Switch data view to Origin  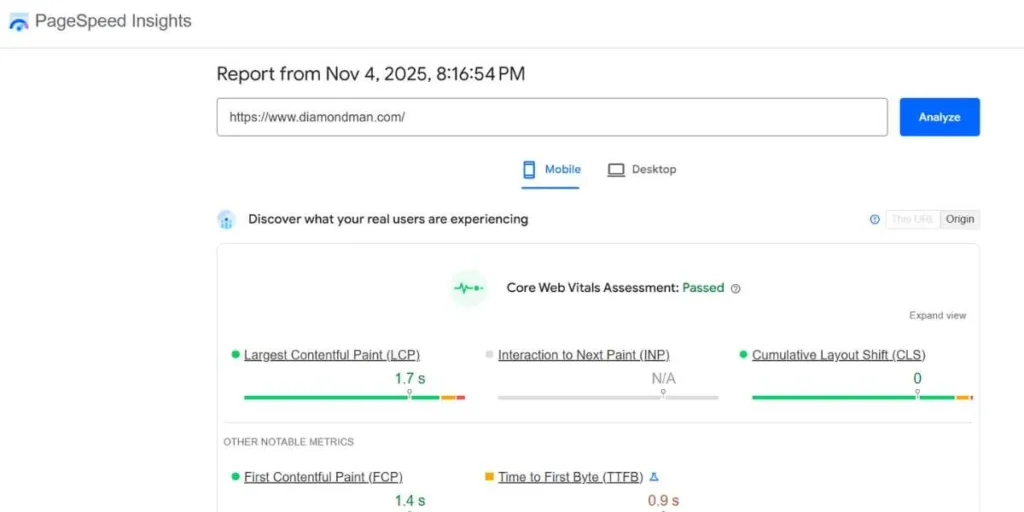(x=960, y=220)
